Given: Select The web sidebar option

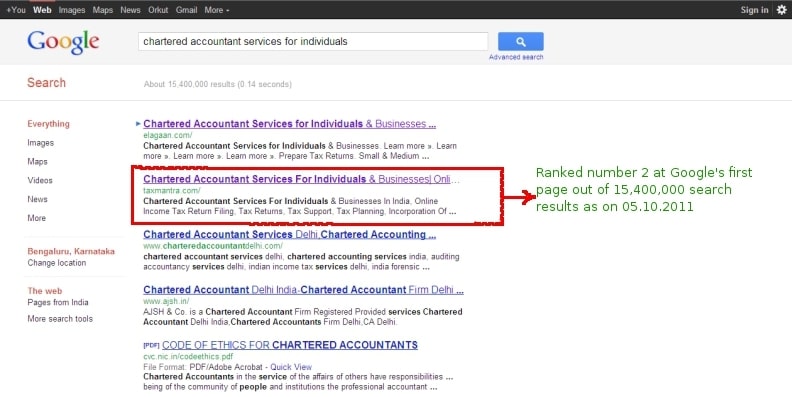Looking at the screenshot, I should [x=45, y=291].
